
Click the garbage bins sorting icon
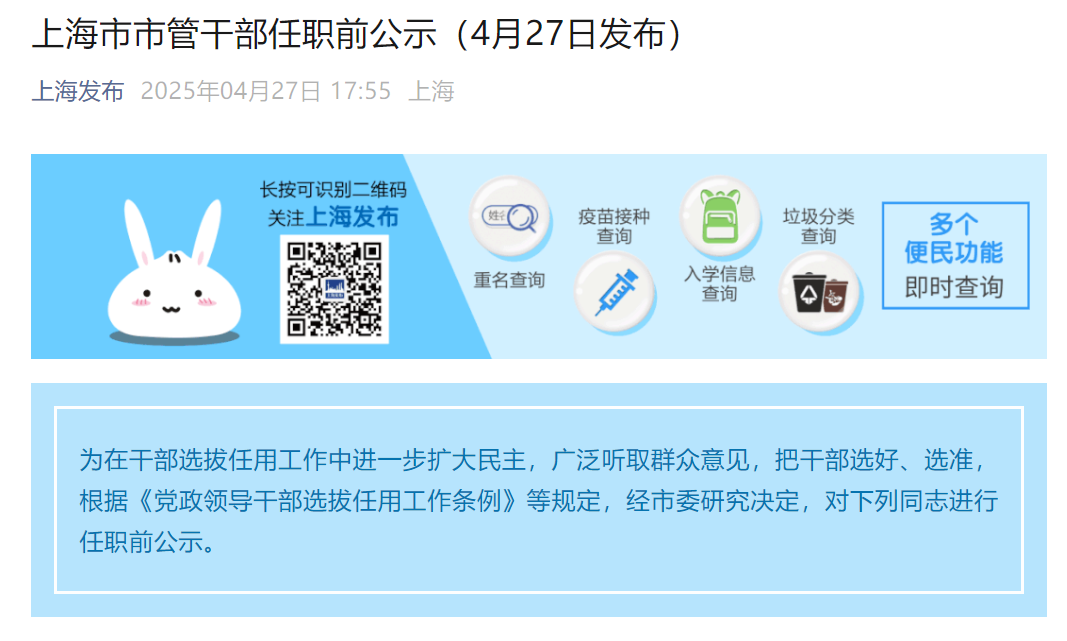820,293
